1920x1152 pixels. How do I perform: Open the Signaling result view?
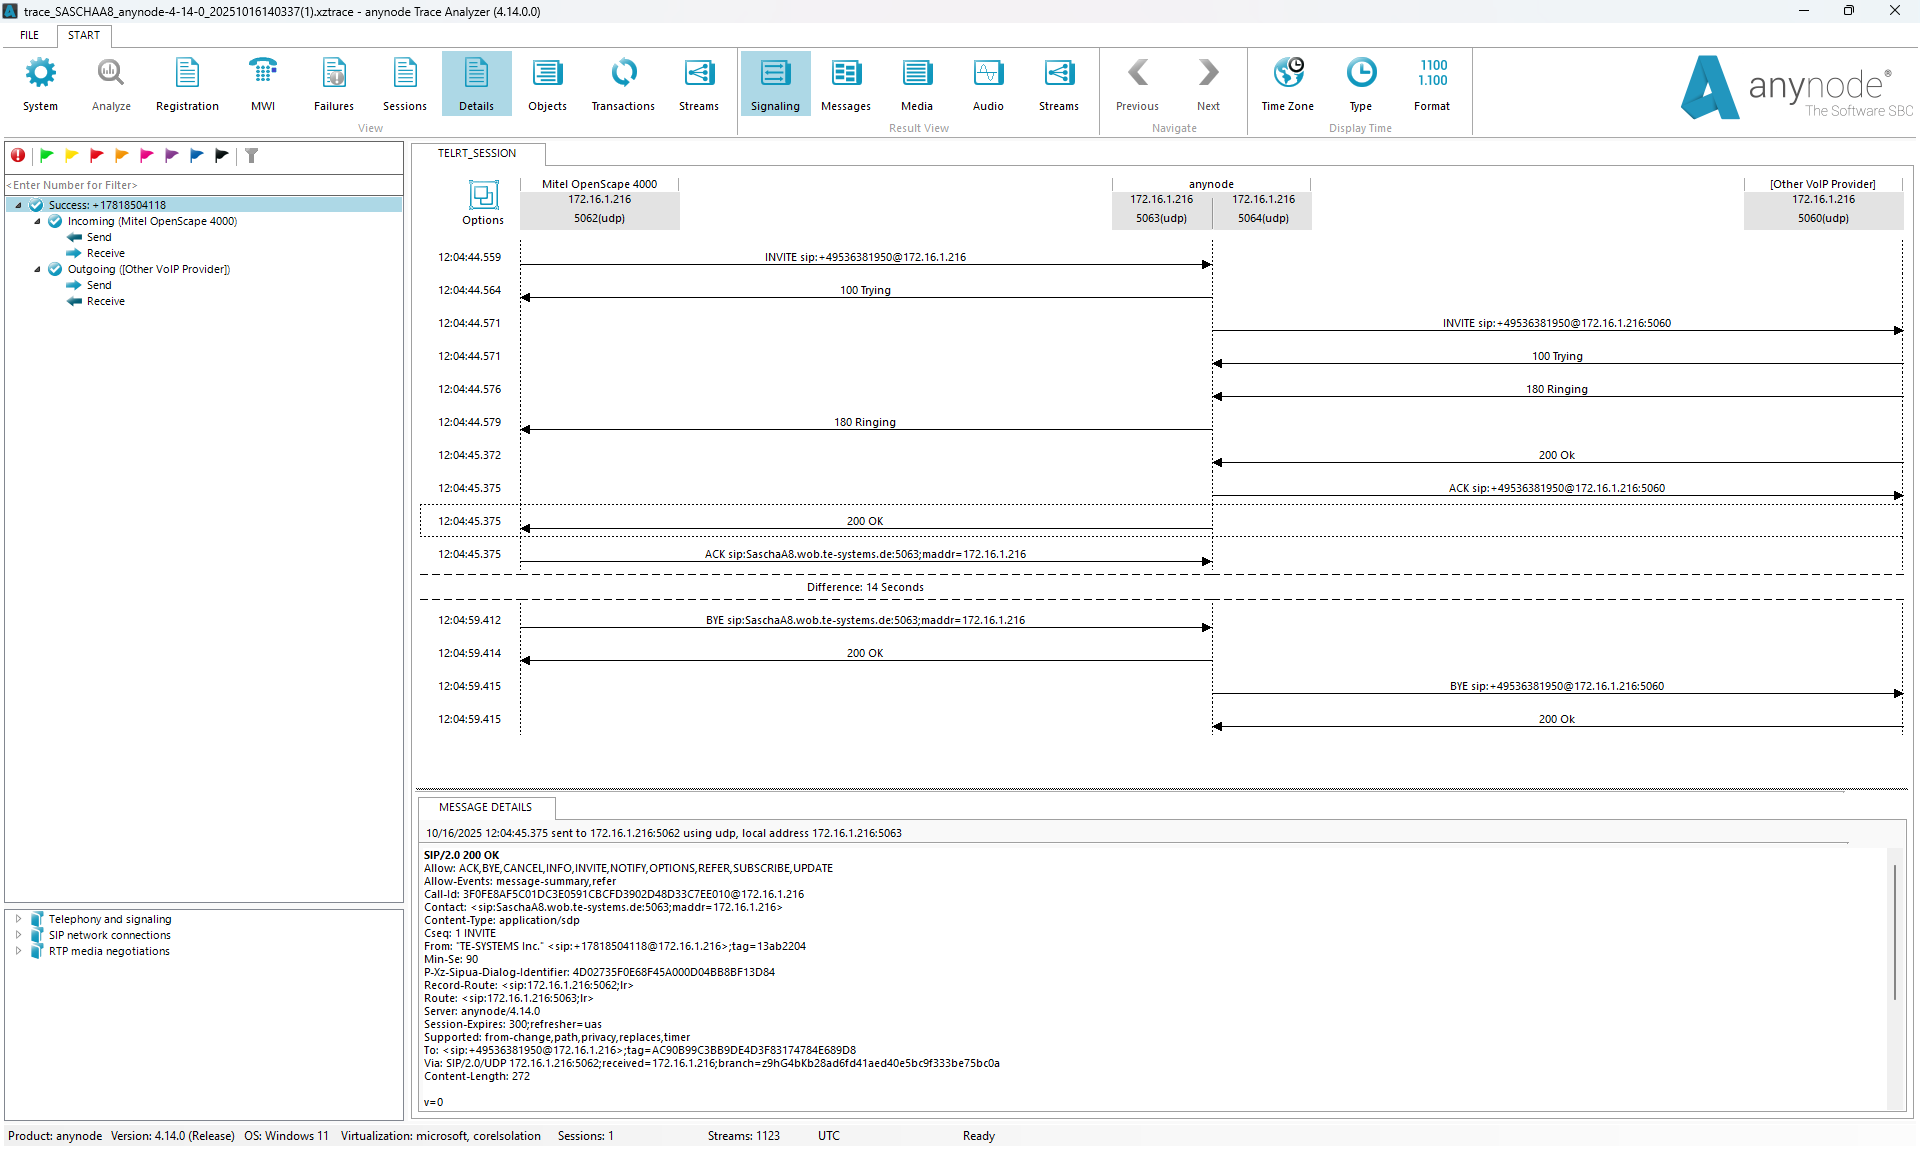coord(774,84)
